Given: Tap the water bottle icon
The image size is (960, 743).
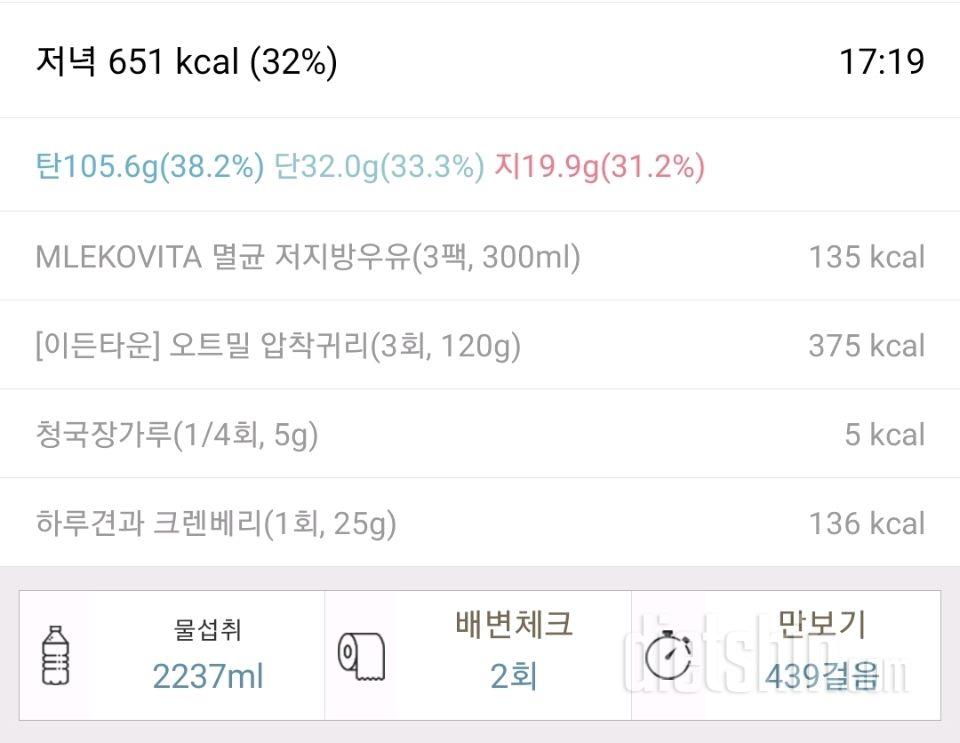Looking at the screenshot, I should click(57, 656).
